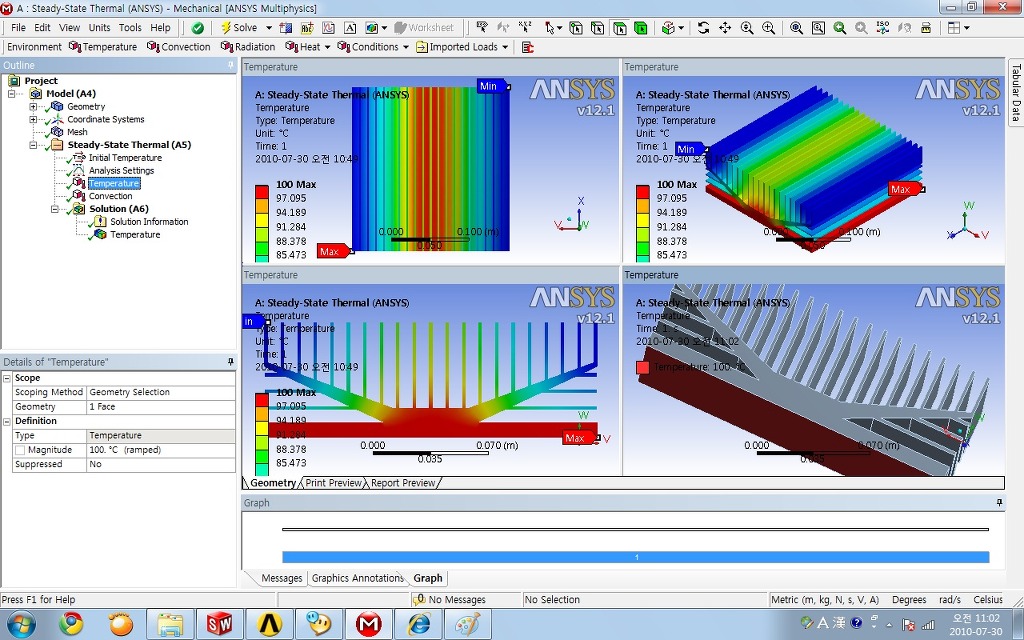The image size is (1024, 640).
Task: Click the Previous View green arrow icon
Action: (839, 27)
